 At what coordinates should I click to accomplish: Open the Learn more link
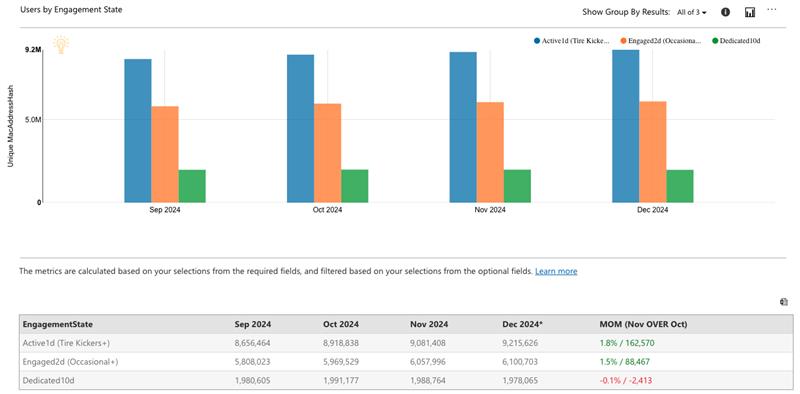tap(556, 272)
